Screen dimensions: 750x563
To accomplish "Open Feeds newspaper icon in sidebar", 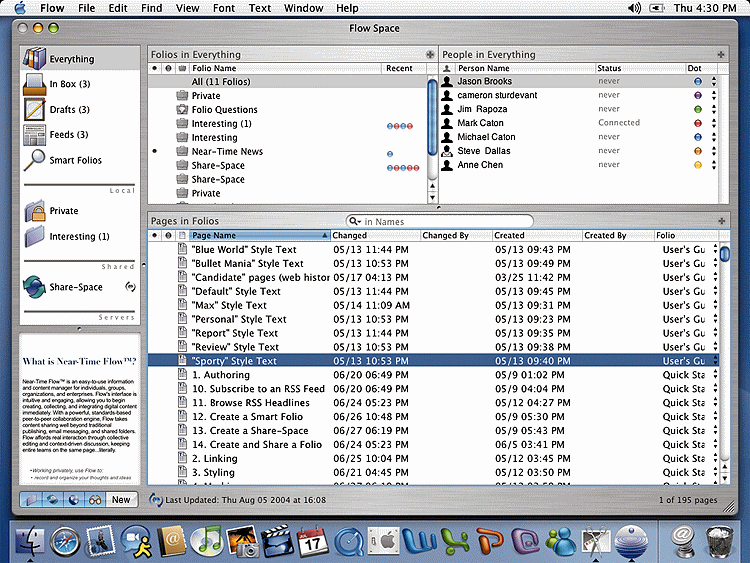I will point(34,134).
